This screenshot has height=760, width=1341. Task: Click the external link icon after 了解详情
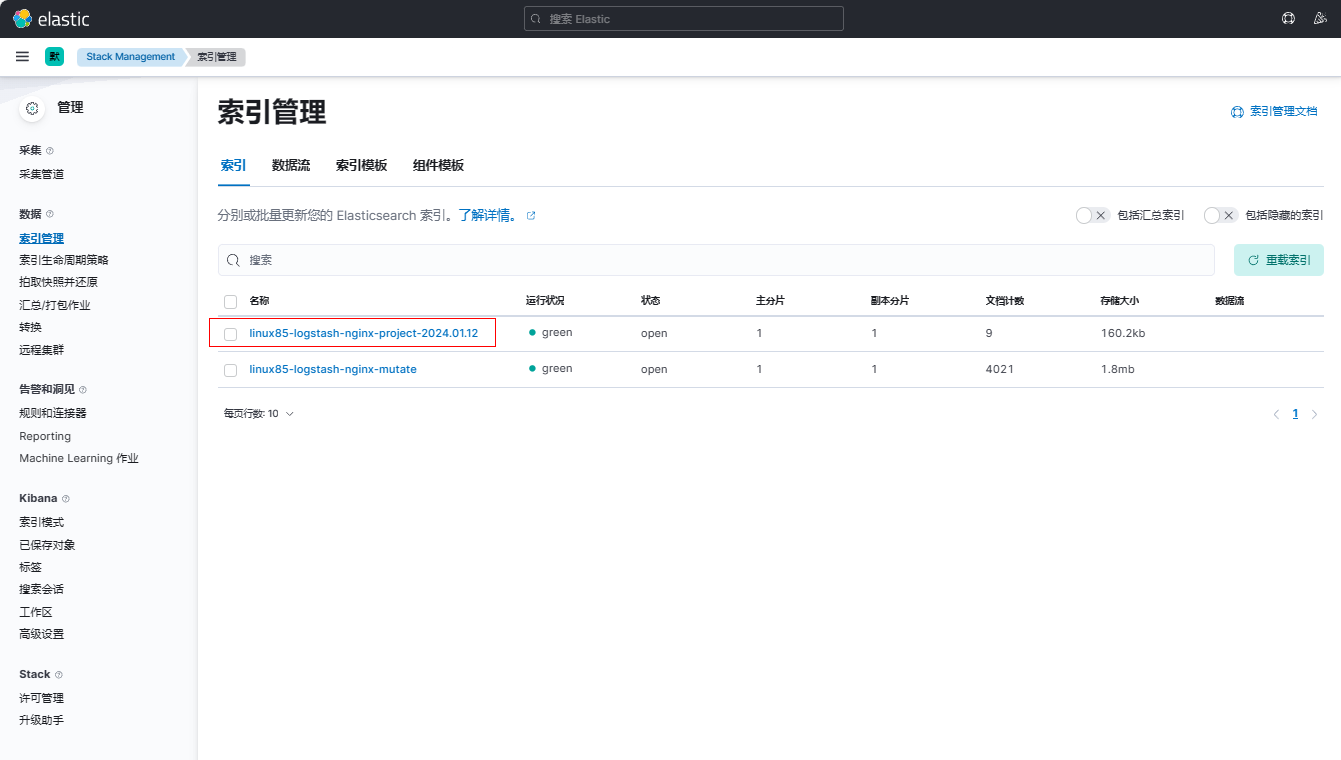coord(531,216)
